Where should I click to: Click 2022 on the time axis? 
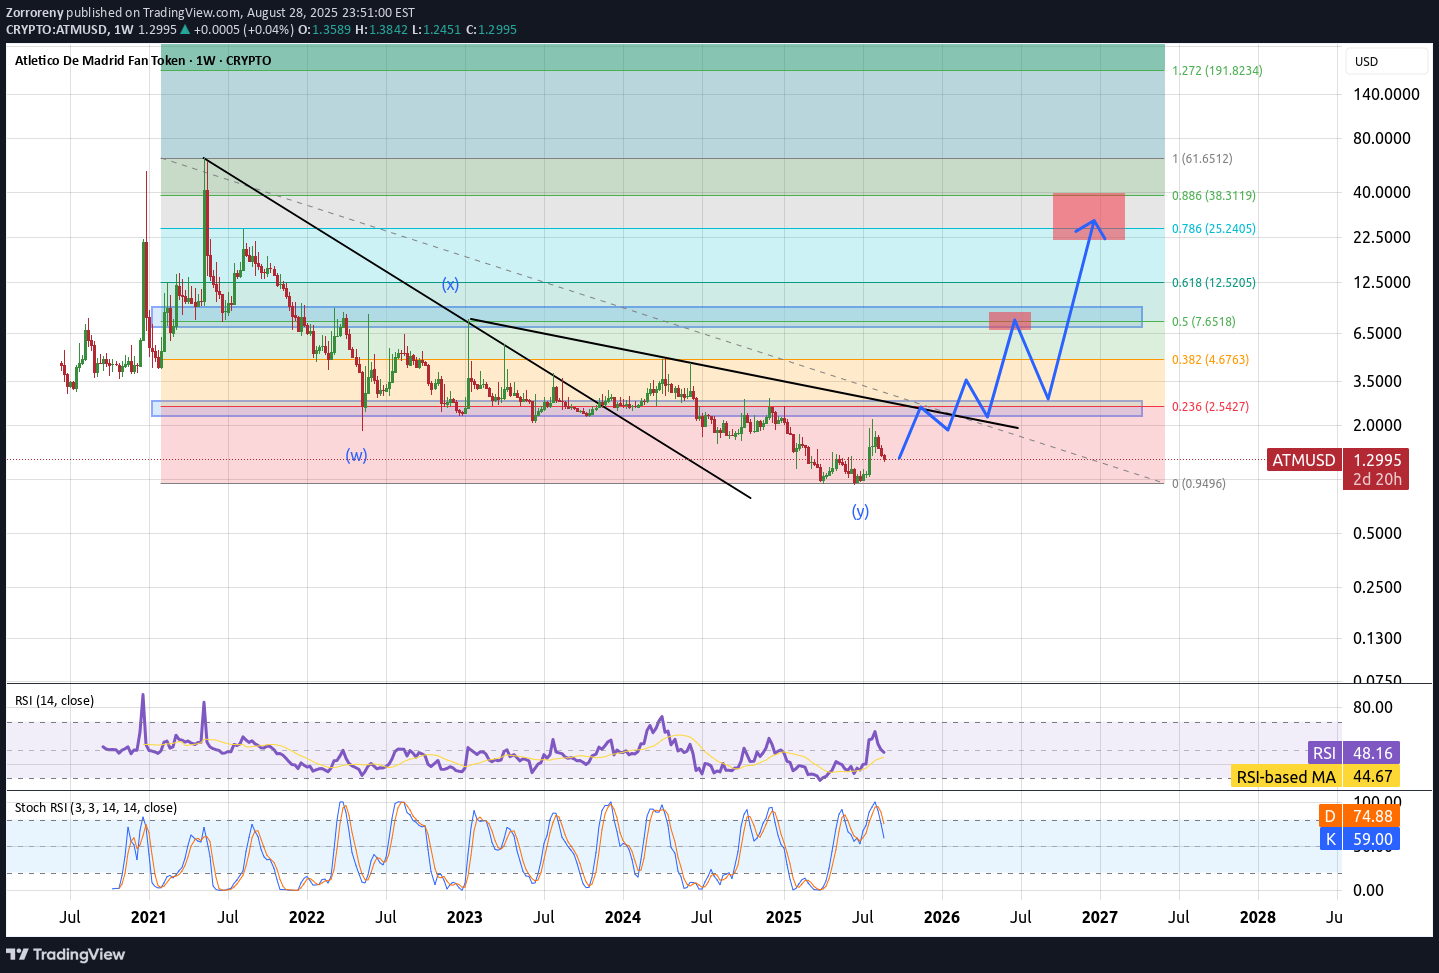(306, 917)
